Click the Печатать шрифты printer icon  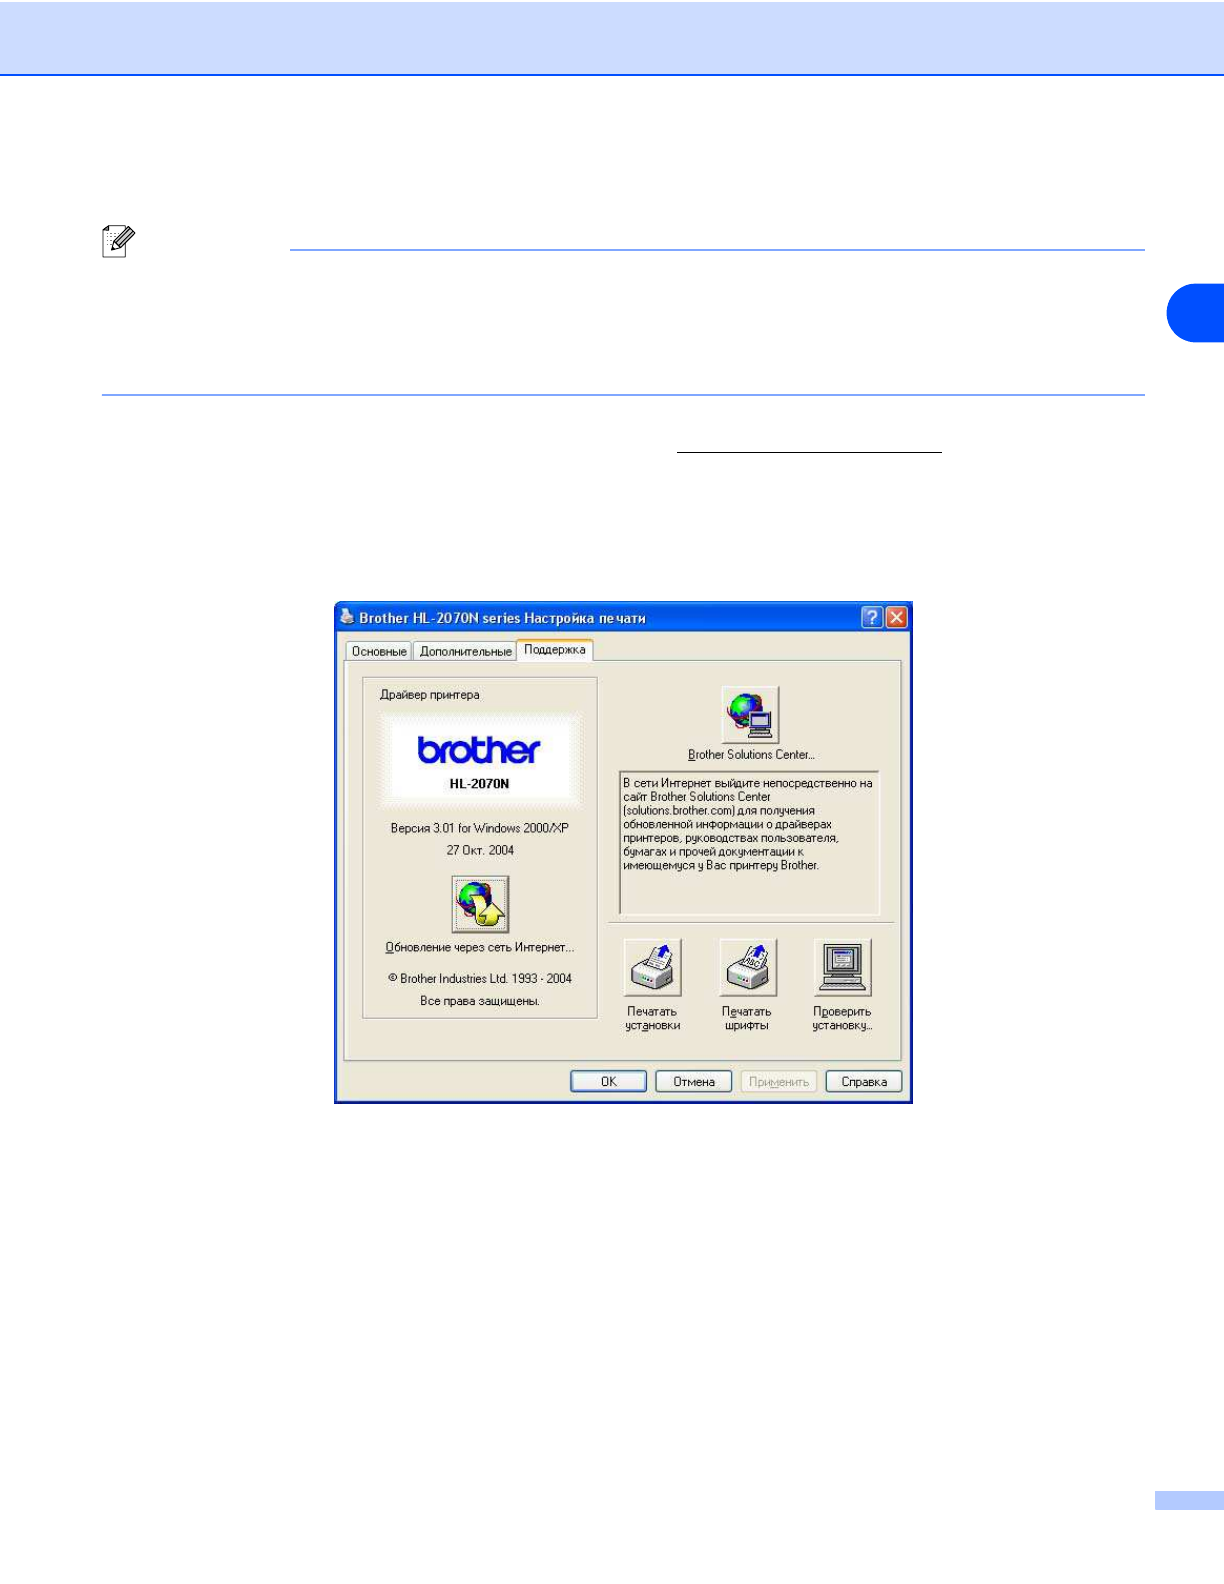[748, 967]
